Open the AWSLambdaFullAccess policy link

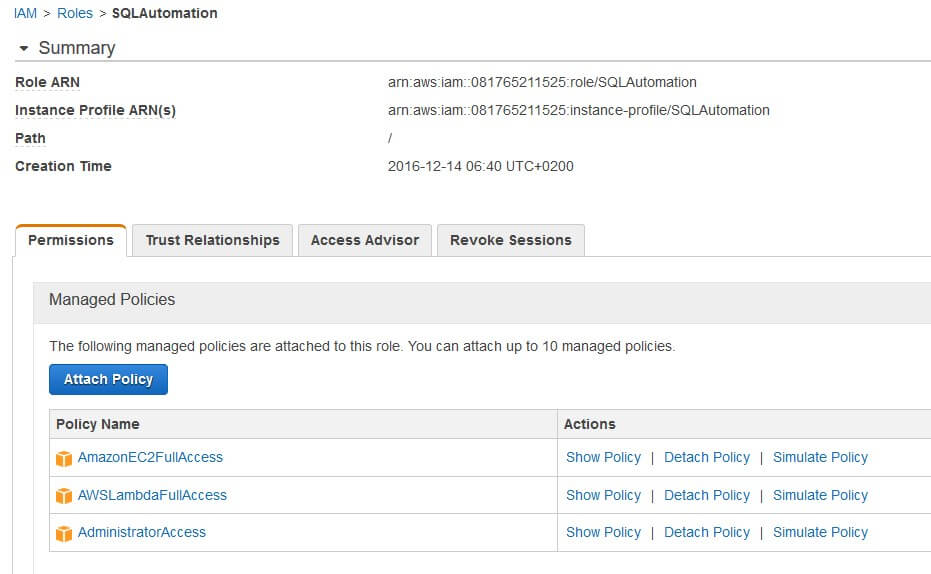(x=152, y=495)
